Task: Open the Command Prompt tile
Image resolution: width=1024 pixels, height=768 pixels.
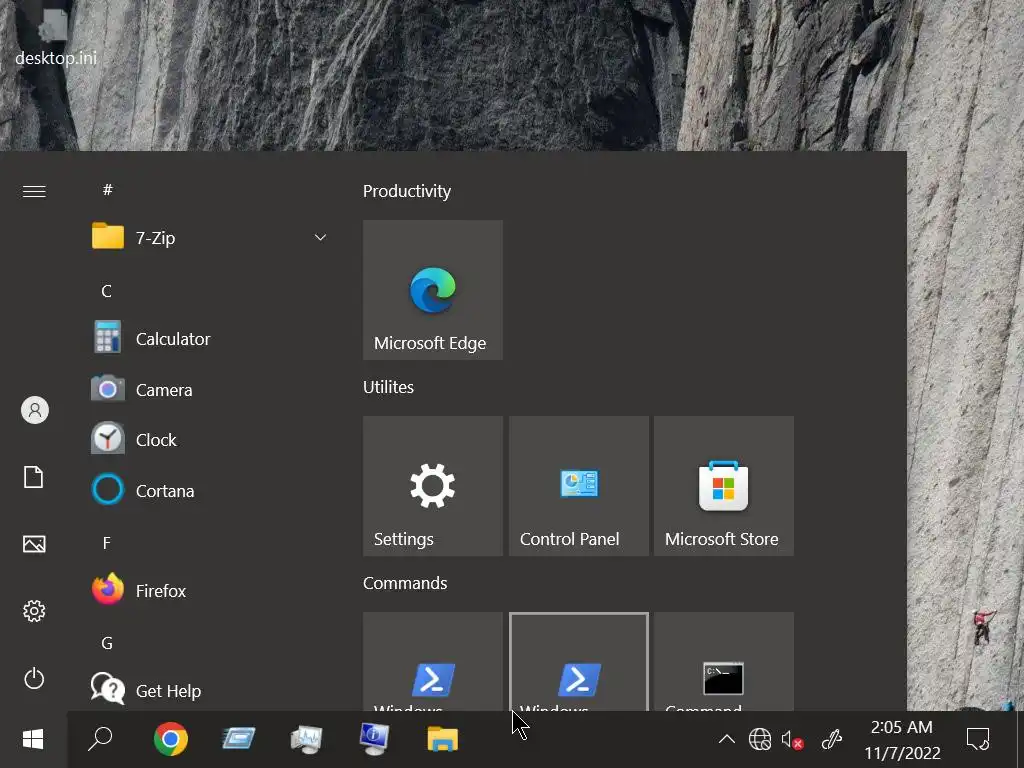Action: pos(724,662)
